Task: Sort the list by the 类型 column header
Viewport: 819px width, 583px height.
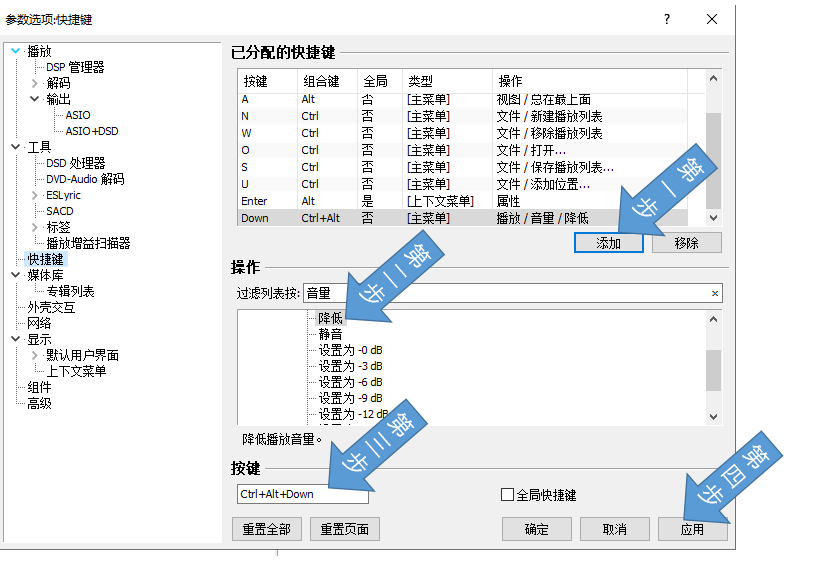Action: pos(420,81)
